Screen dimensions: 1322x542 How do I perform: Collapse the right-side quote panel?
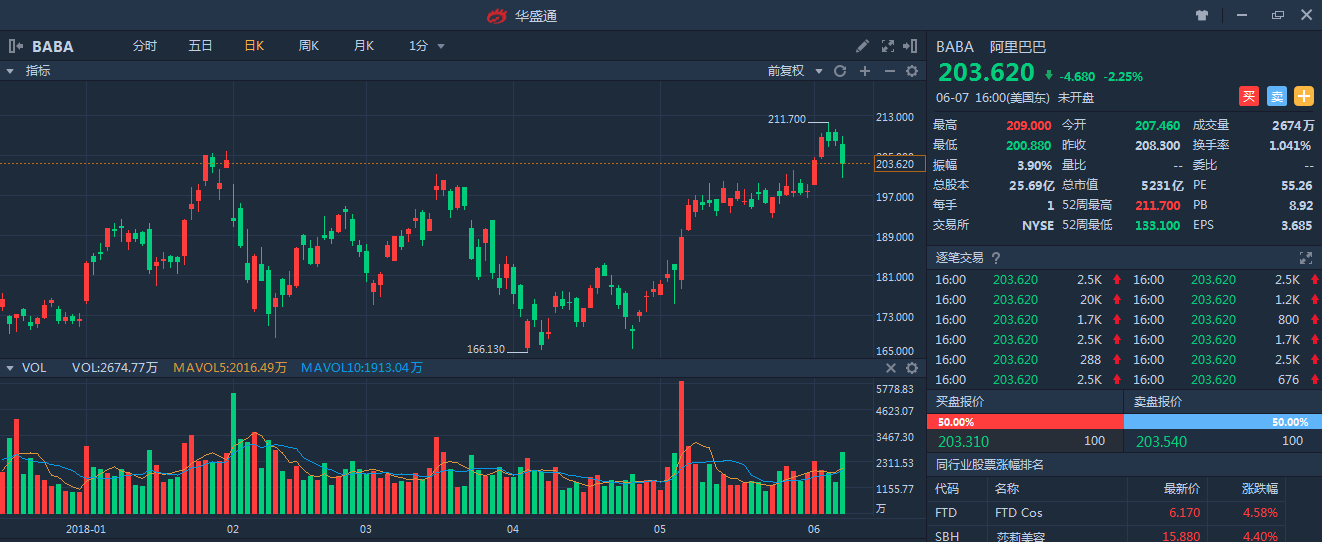tap(910, 46)
